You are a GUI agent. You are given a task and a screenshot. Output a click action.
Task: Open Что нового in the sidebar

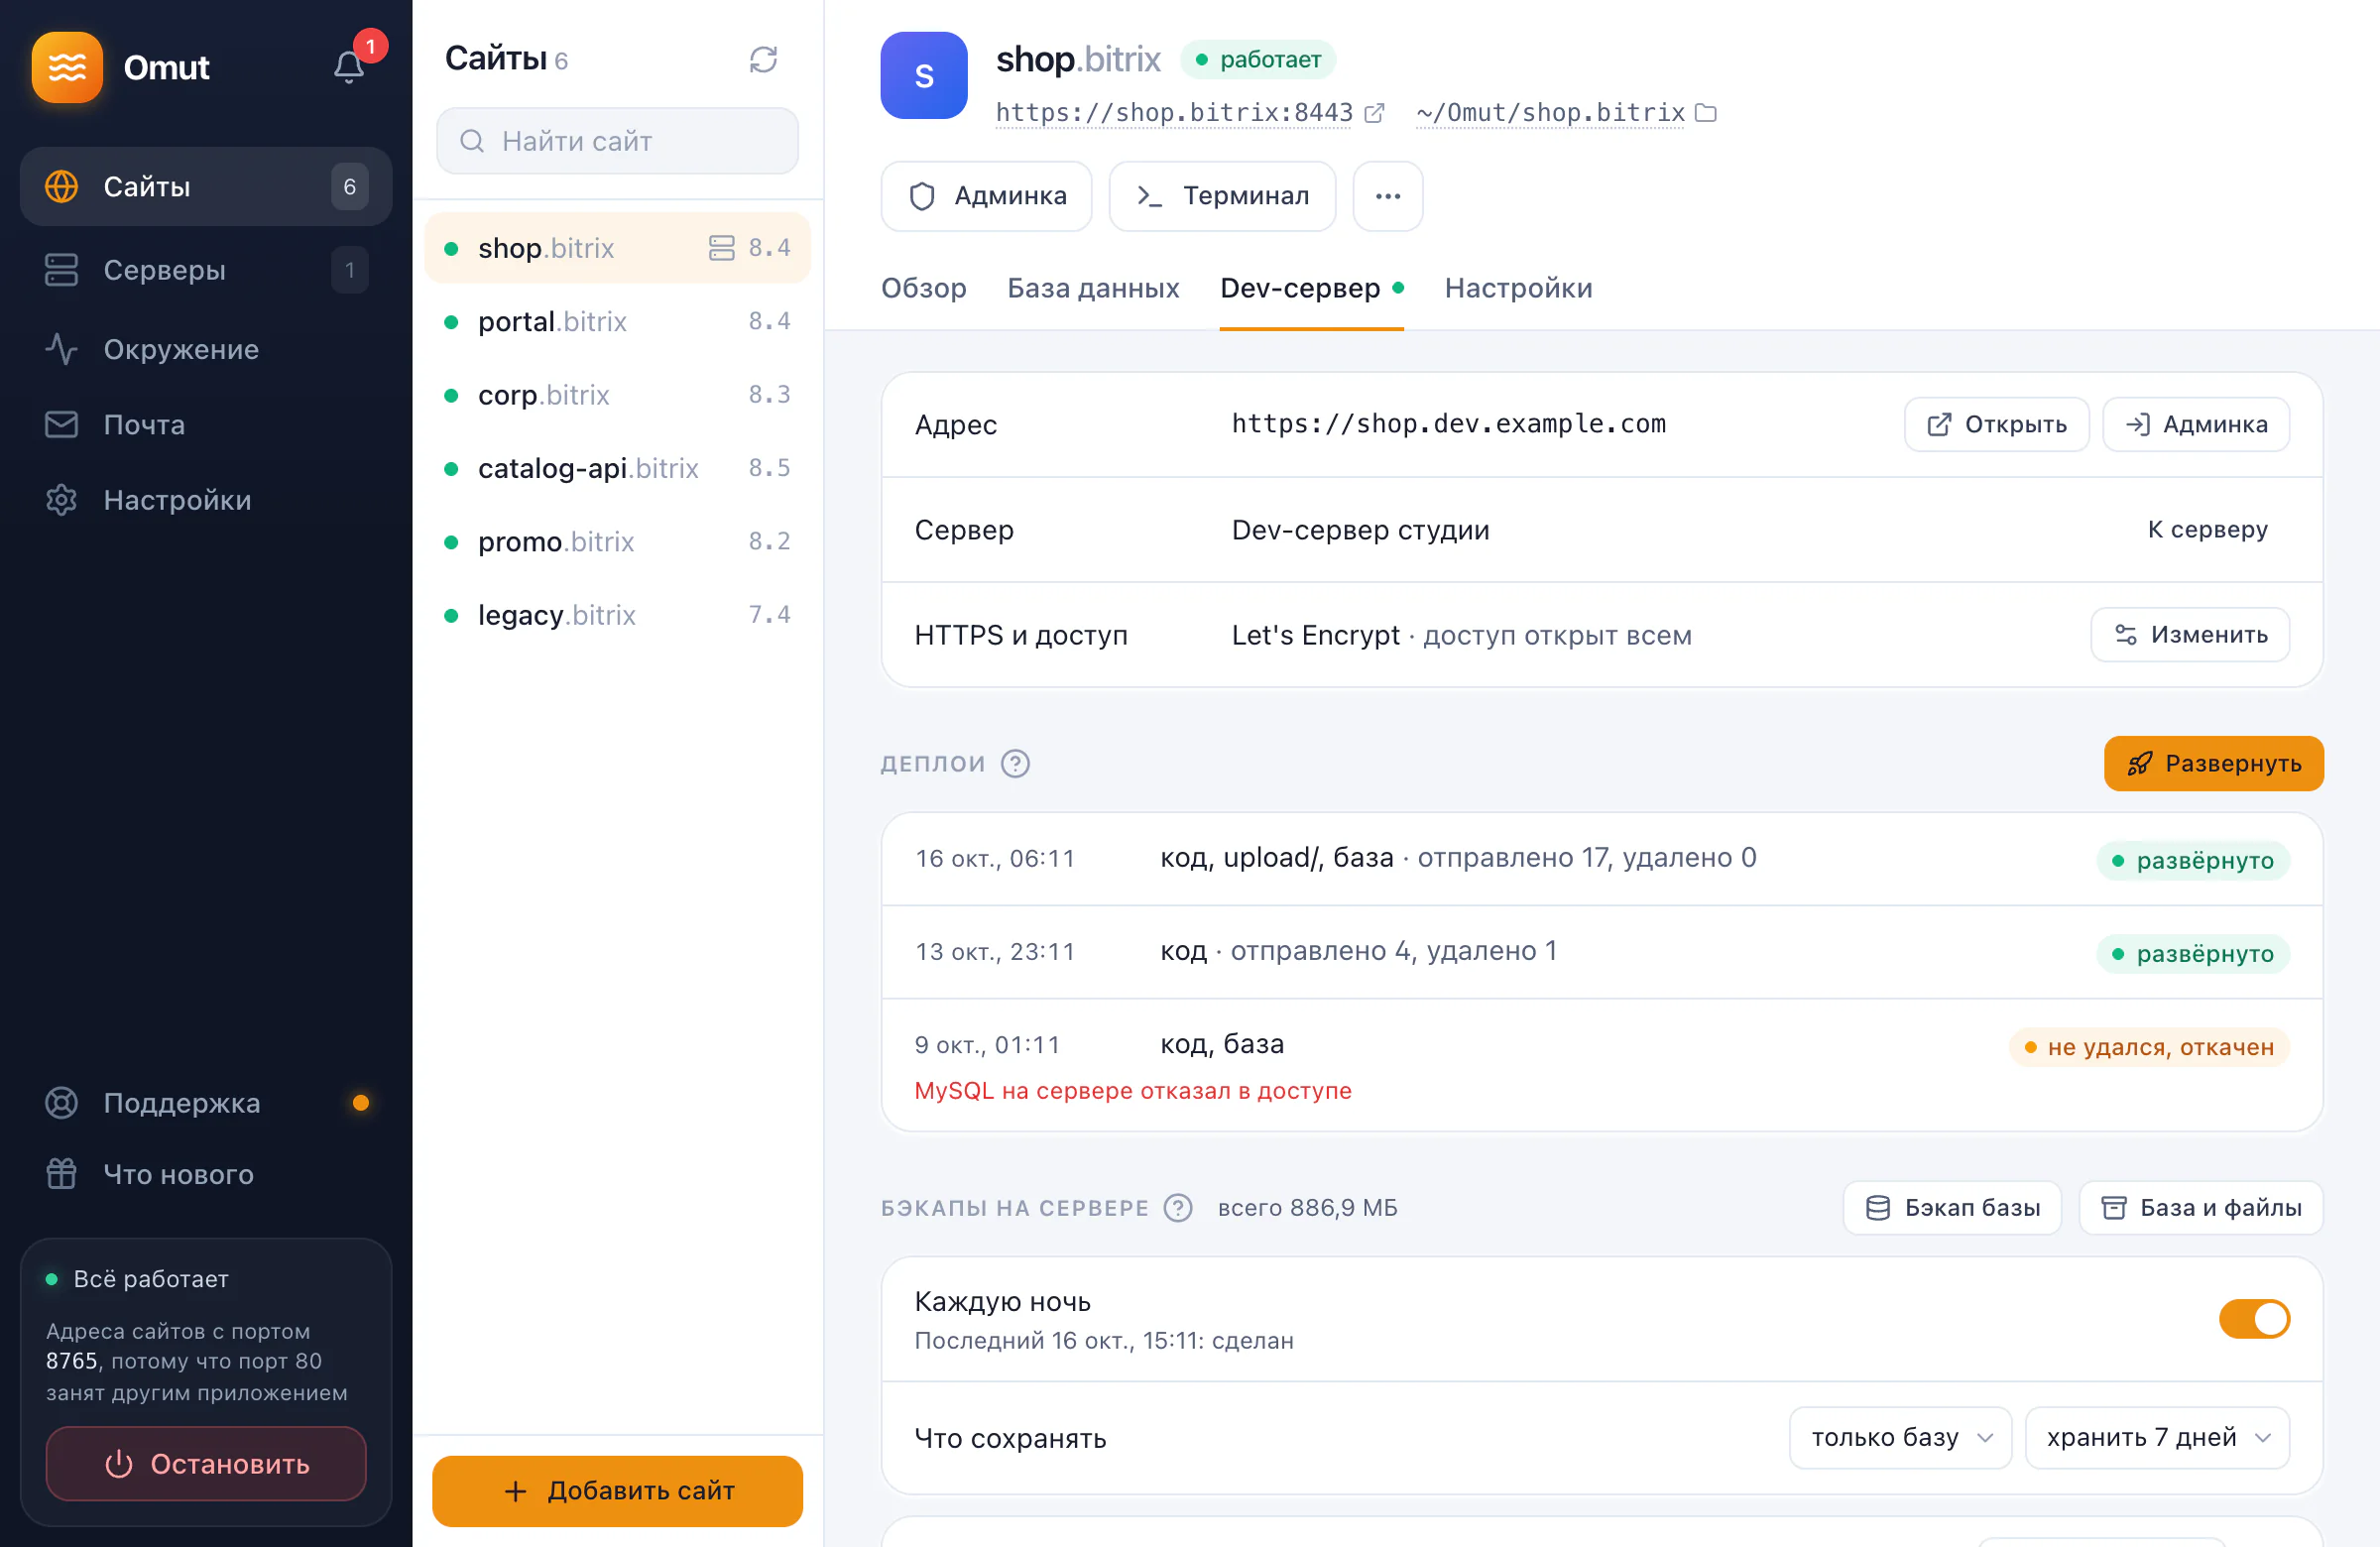coord(206,1174)
